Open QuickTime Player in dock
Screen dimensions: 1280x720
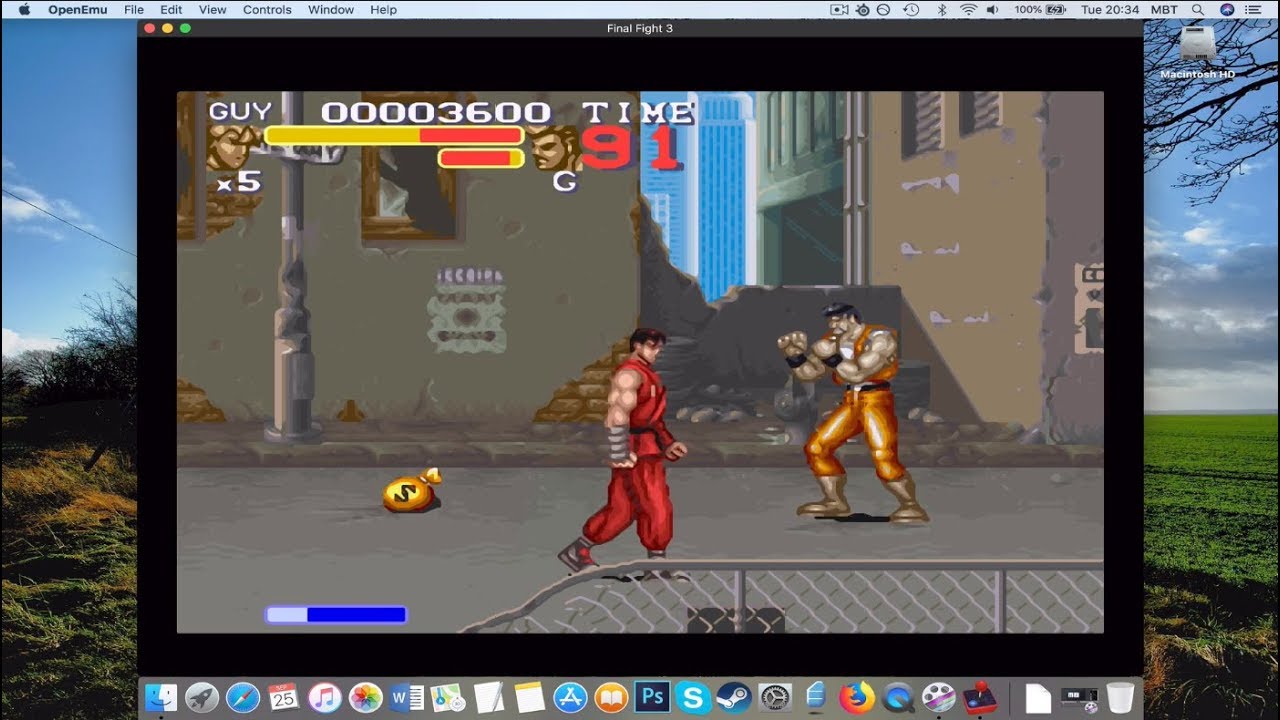coord(898,697)
